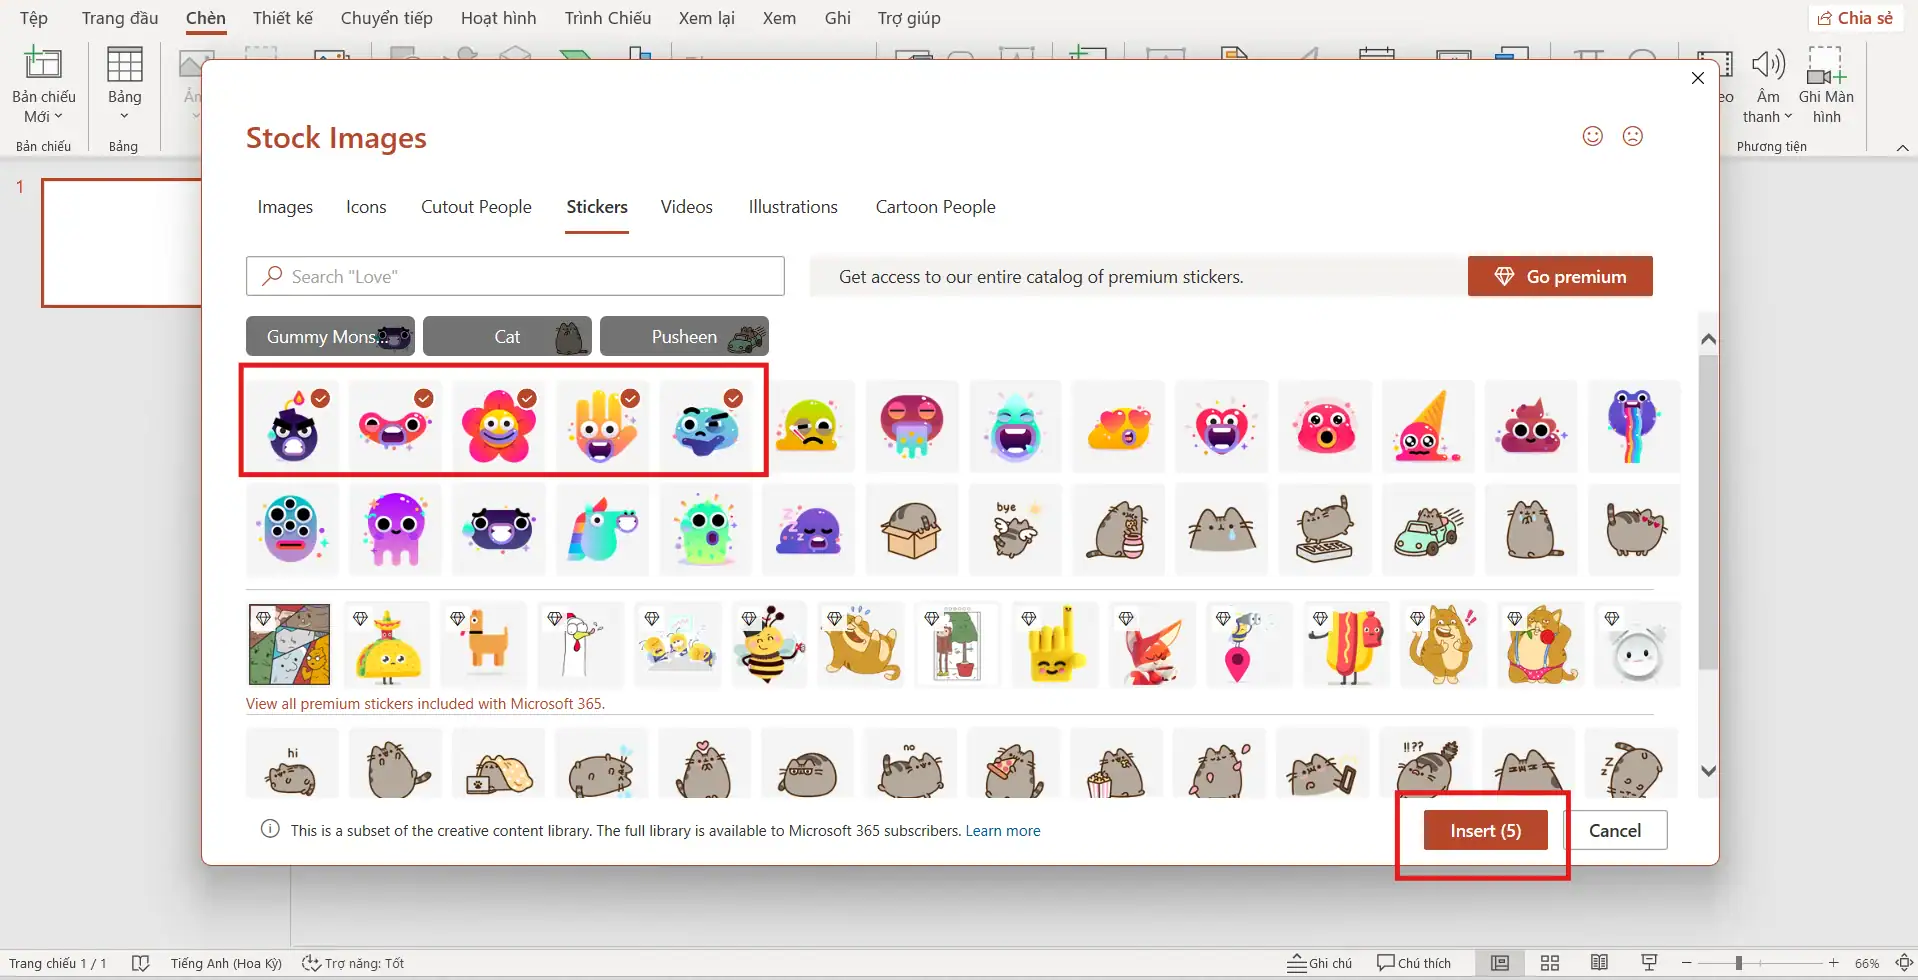
Task: Switch to the Illustrations tab
Action: click(792, 207)
